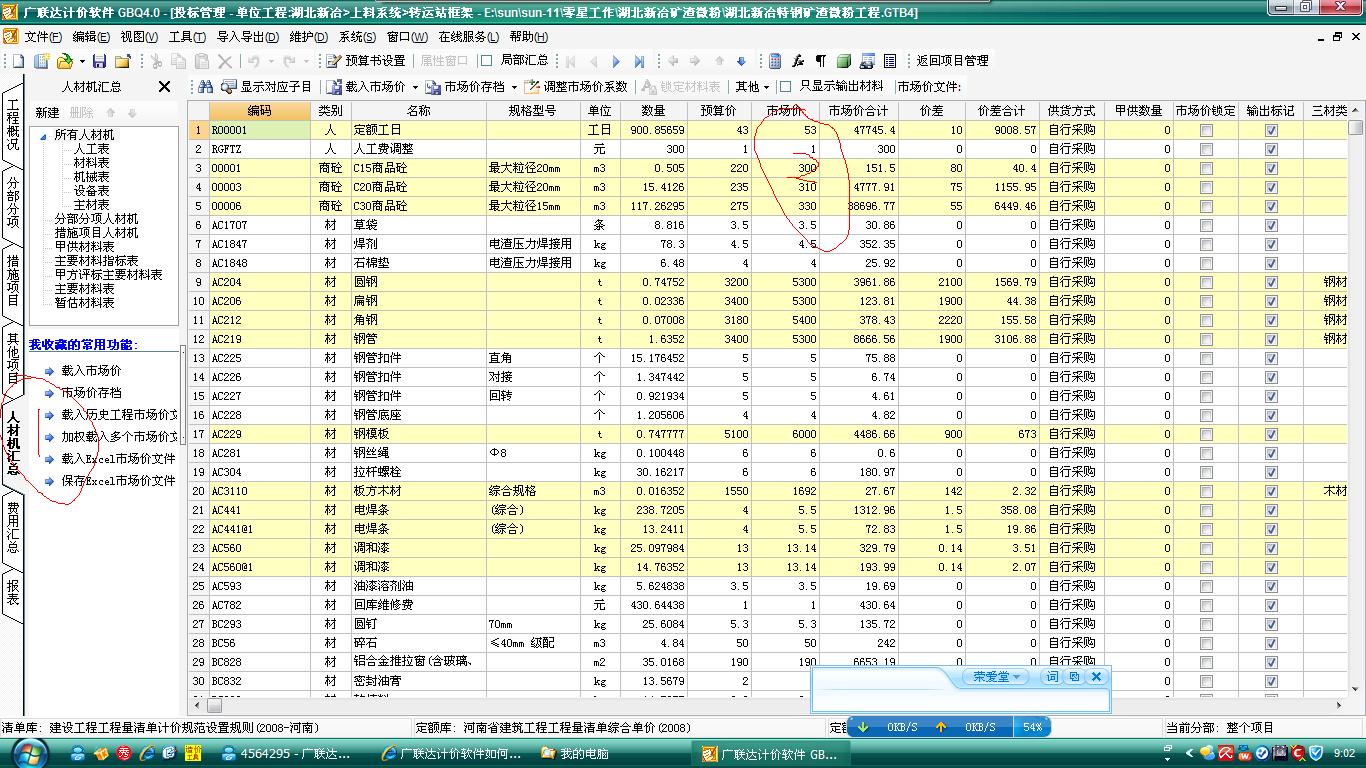This screenshot has width=1366, height=768.
Task: Click the paragraph mark toolbar icon
Action: tap(820, 61)
